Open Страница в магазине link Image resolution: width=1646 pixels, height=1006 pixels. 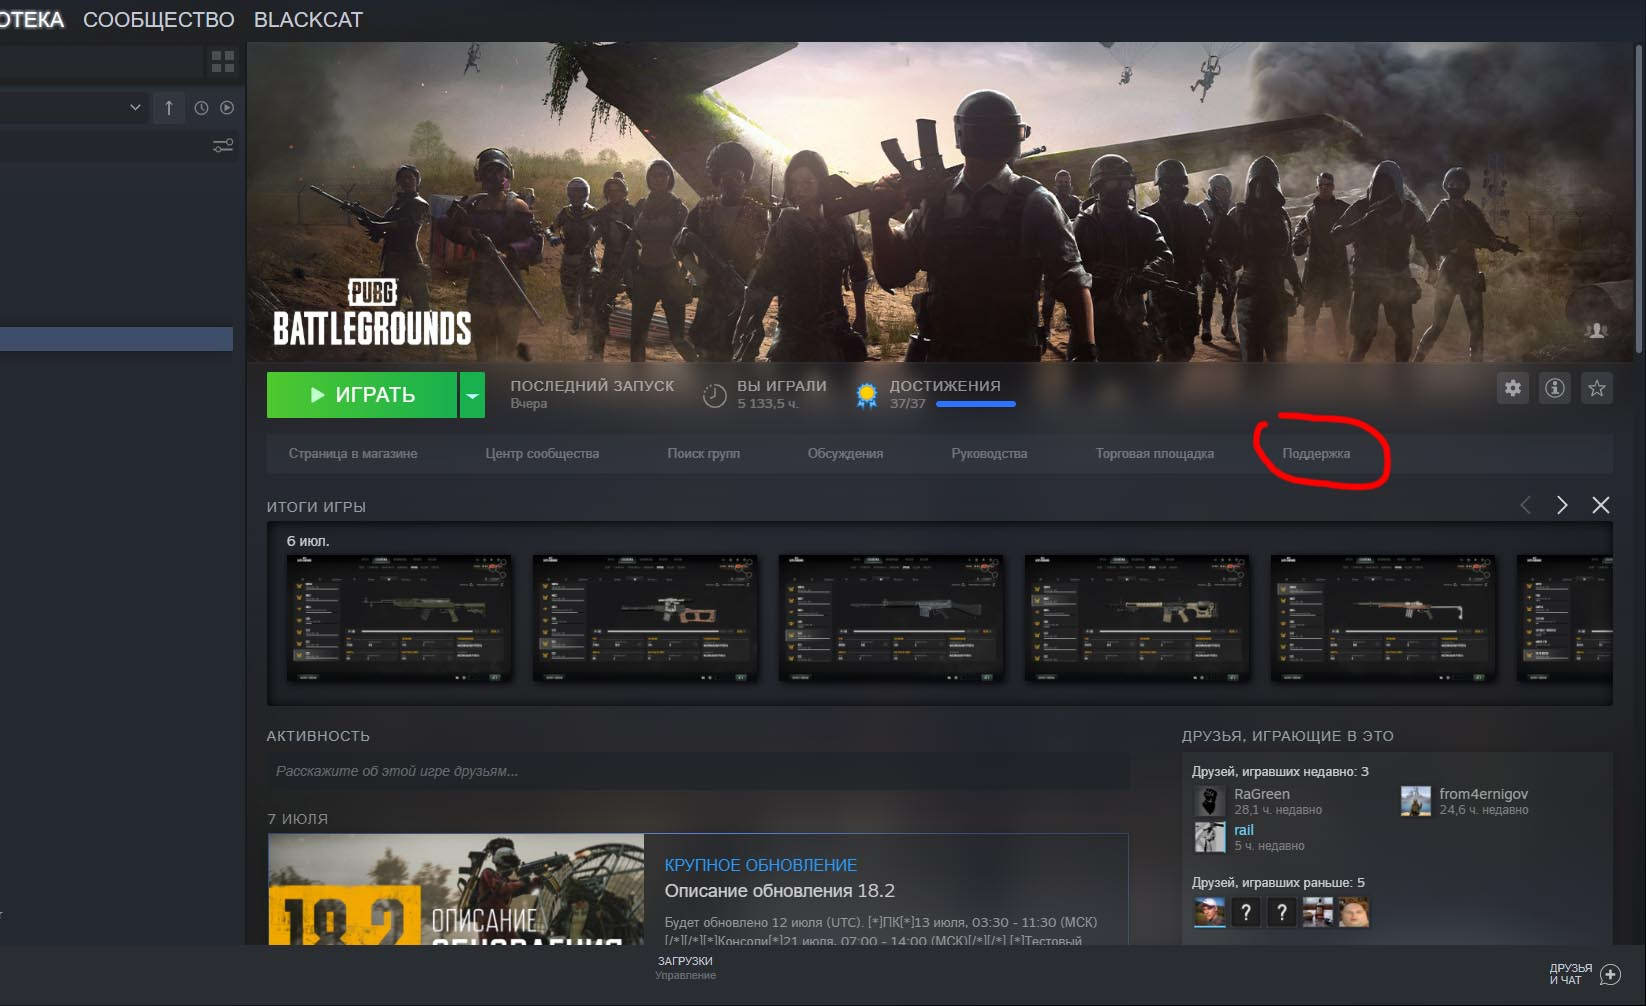point(353,454)
